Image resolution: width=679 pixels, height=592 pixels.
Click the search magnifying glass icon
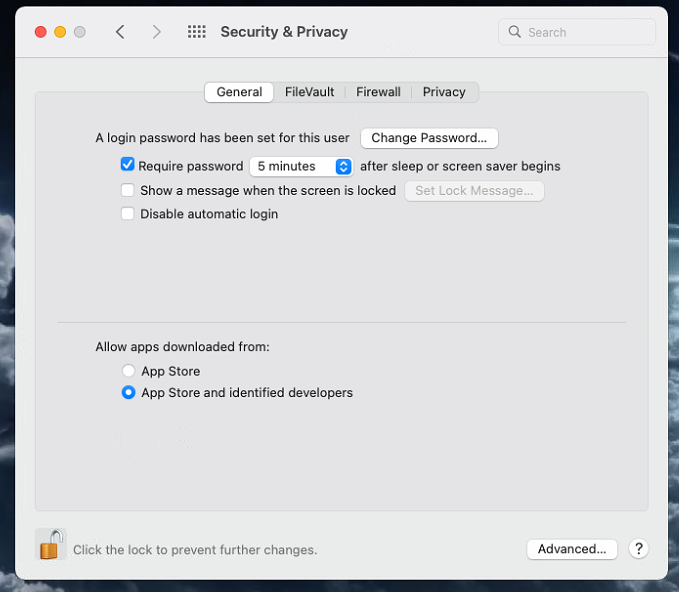pyautogui.click(x=514, y=32)
